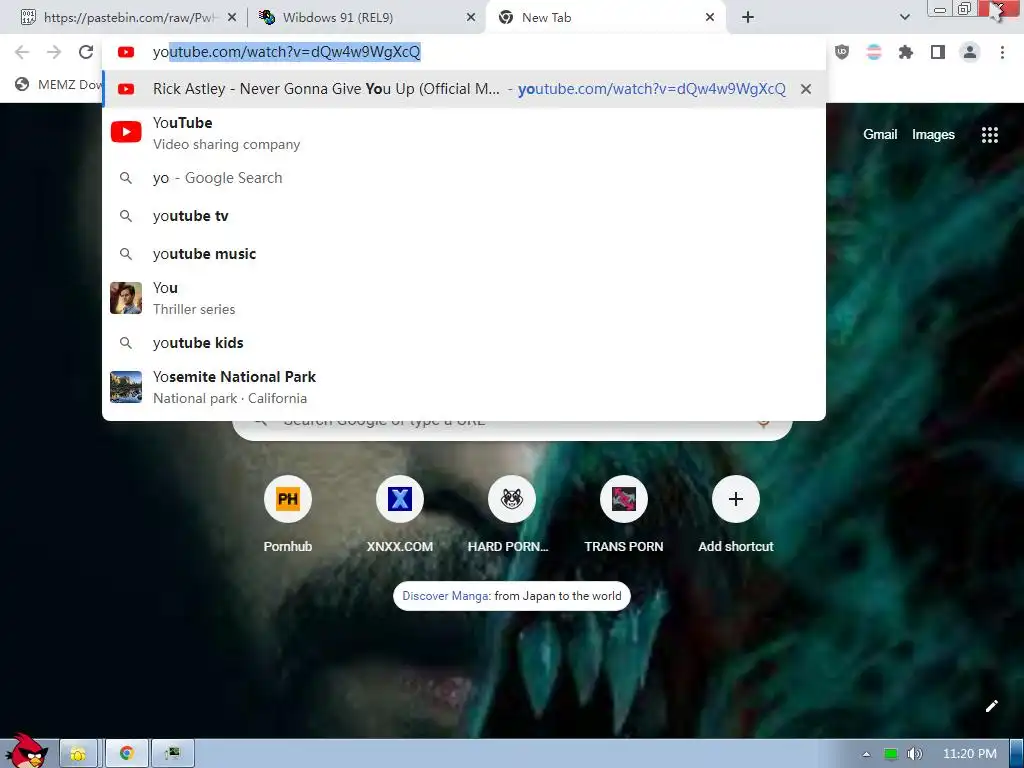Image resolution: width=1024 pixels, height=768 pixels.
Task: Select the 'yo - Google Search' suggestion
Action: [464, 178]
